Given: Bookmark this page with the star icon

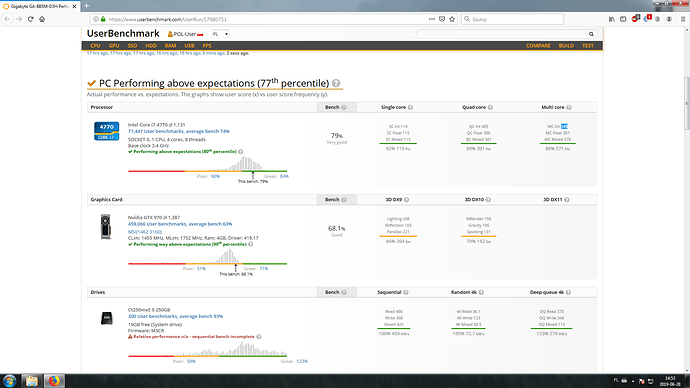Looking at the screenshot, I should coord(452,19).
